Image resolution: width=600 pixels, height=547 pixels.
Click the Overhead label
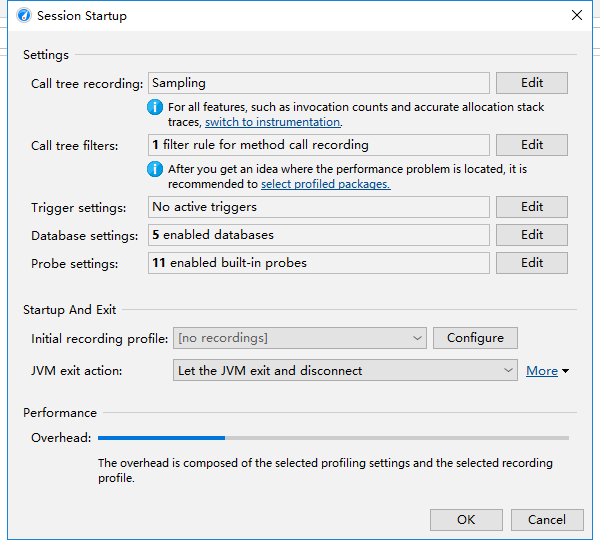point(61,438)
